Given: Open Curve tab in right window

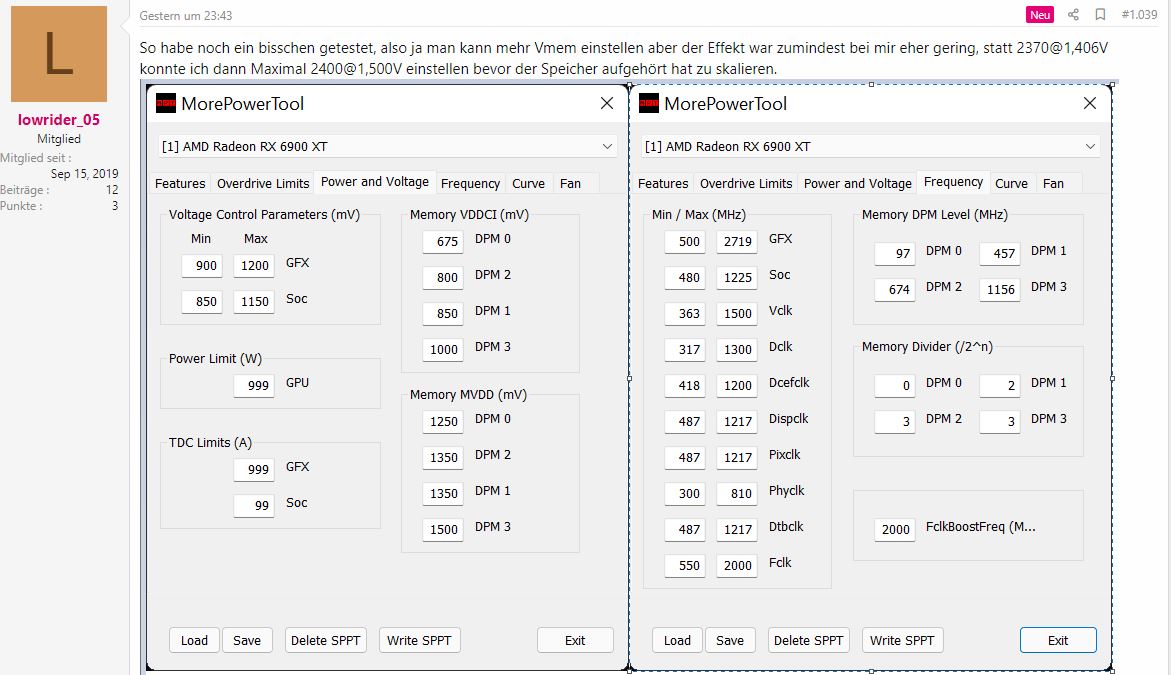Looking at the screenshot, I should click(x=1012, y=183).
